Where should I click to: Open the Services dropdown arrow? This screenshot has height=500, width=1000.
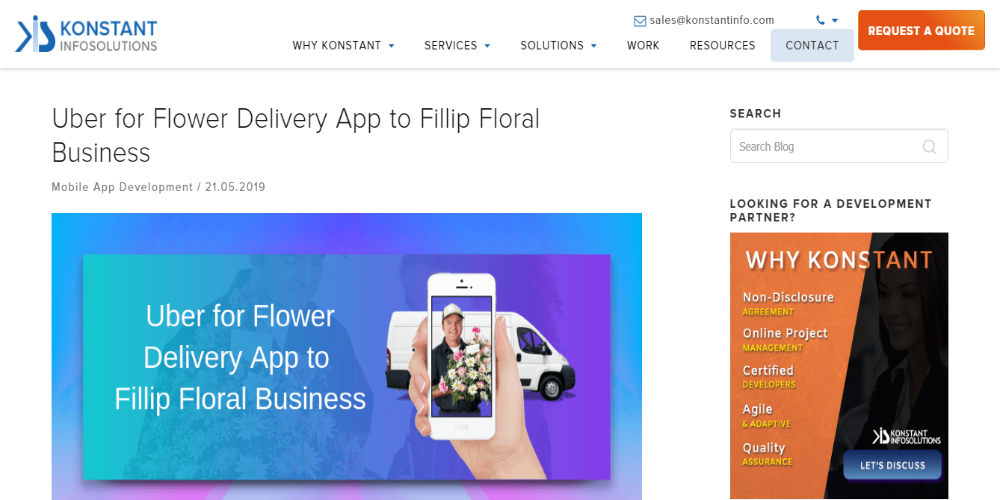click(x=487, y=46)
